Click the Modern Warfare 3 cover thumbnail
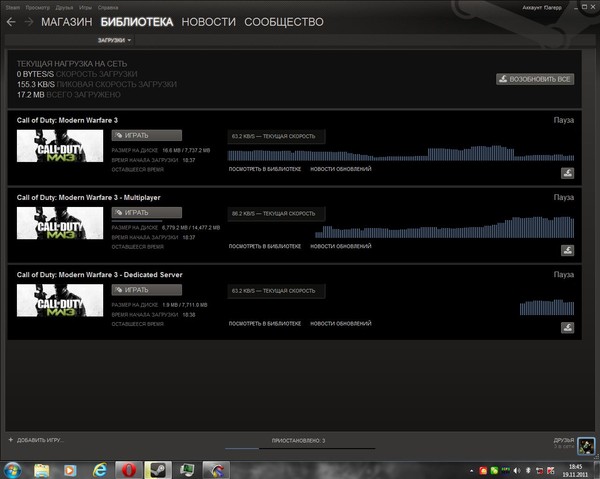This screenshot has width=600, height=479. 60,146
